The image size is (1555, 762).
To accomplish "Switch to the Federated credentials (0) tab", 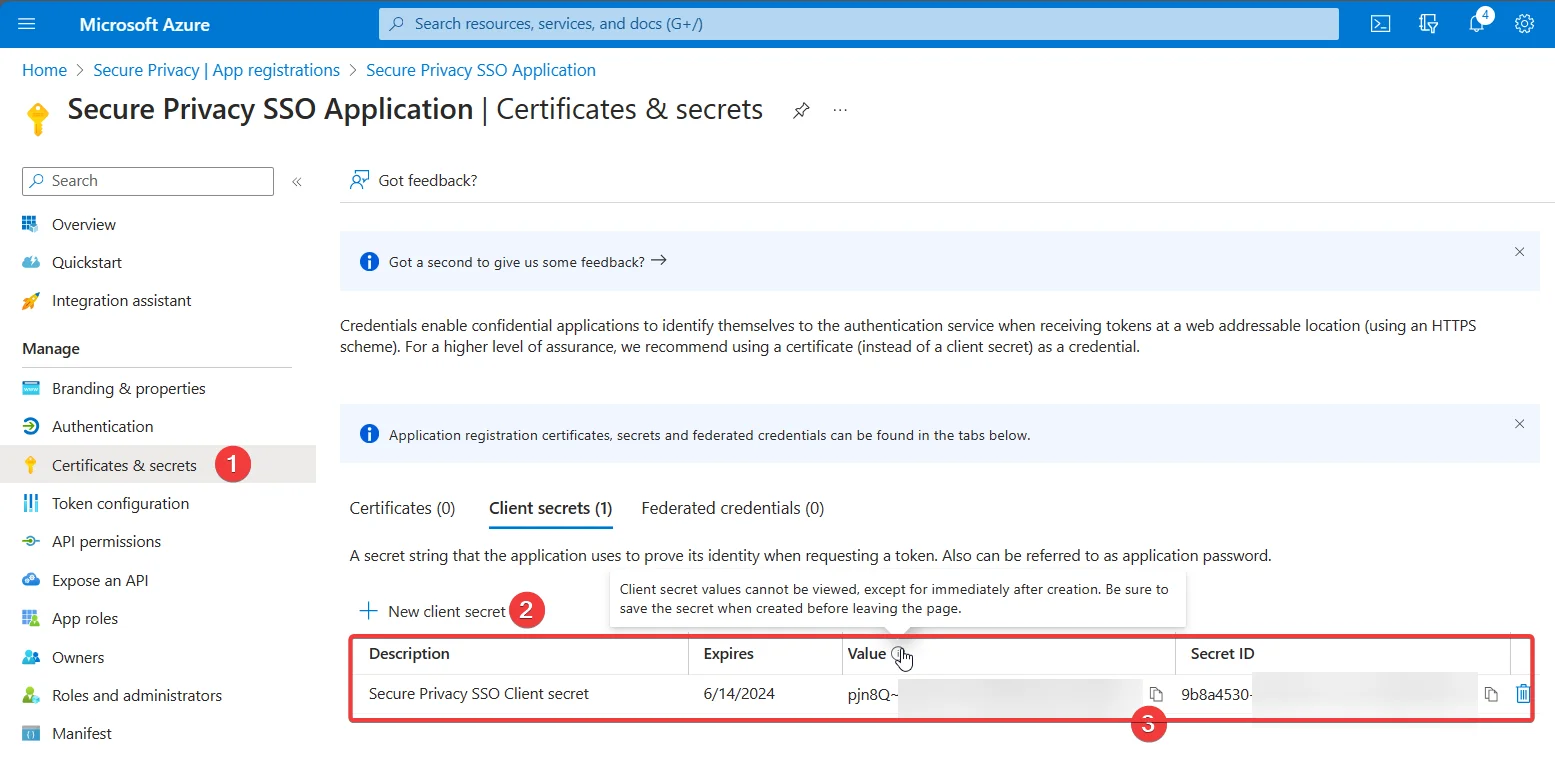I will pyautogui.click(x=731, y=508).
